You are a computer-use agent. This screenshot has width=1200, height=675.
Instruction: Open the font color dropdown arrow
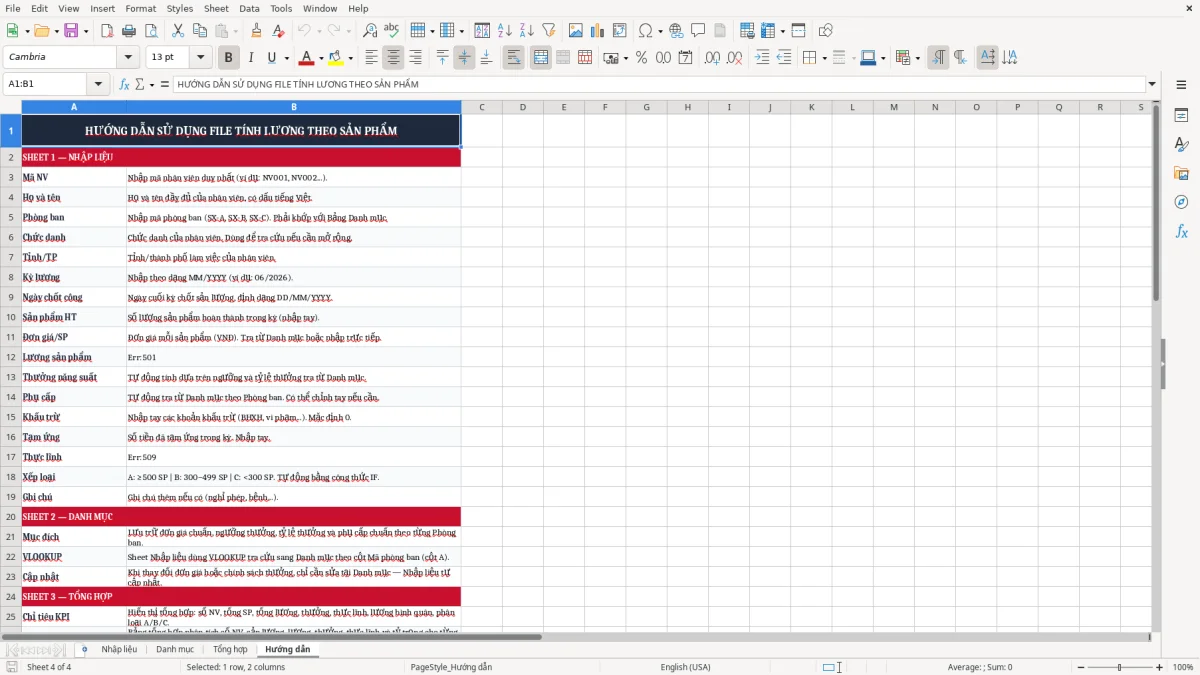(322, 58)
